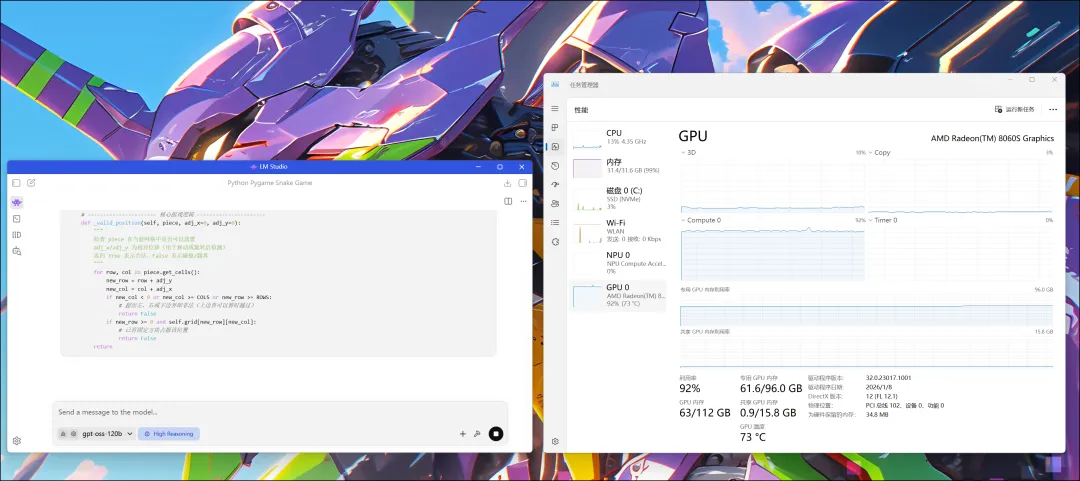Open Task Manager more options three-dot menu

point(1052,109)
